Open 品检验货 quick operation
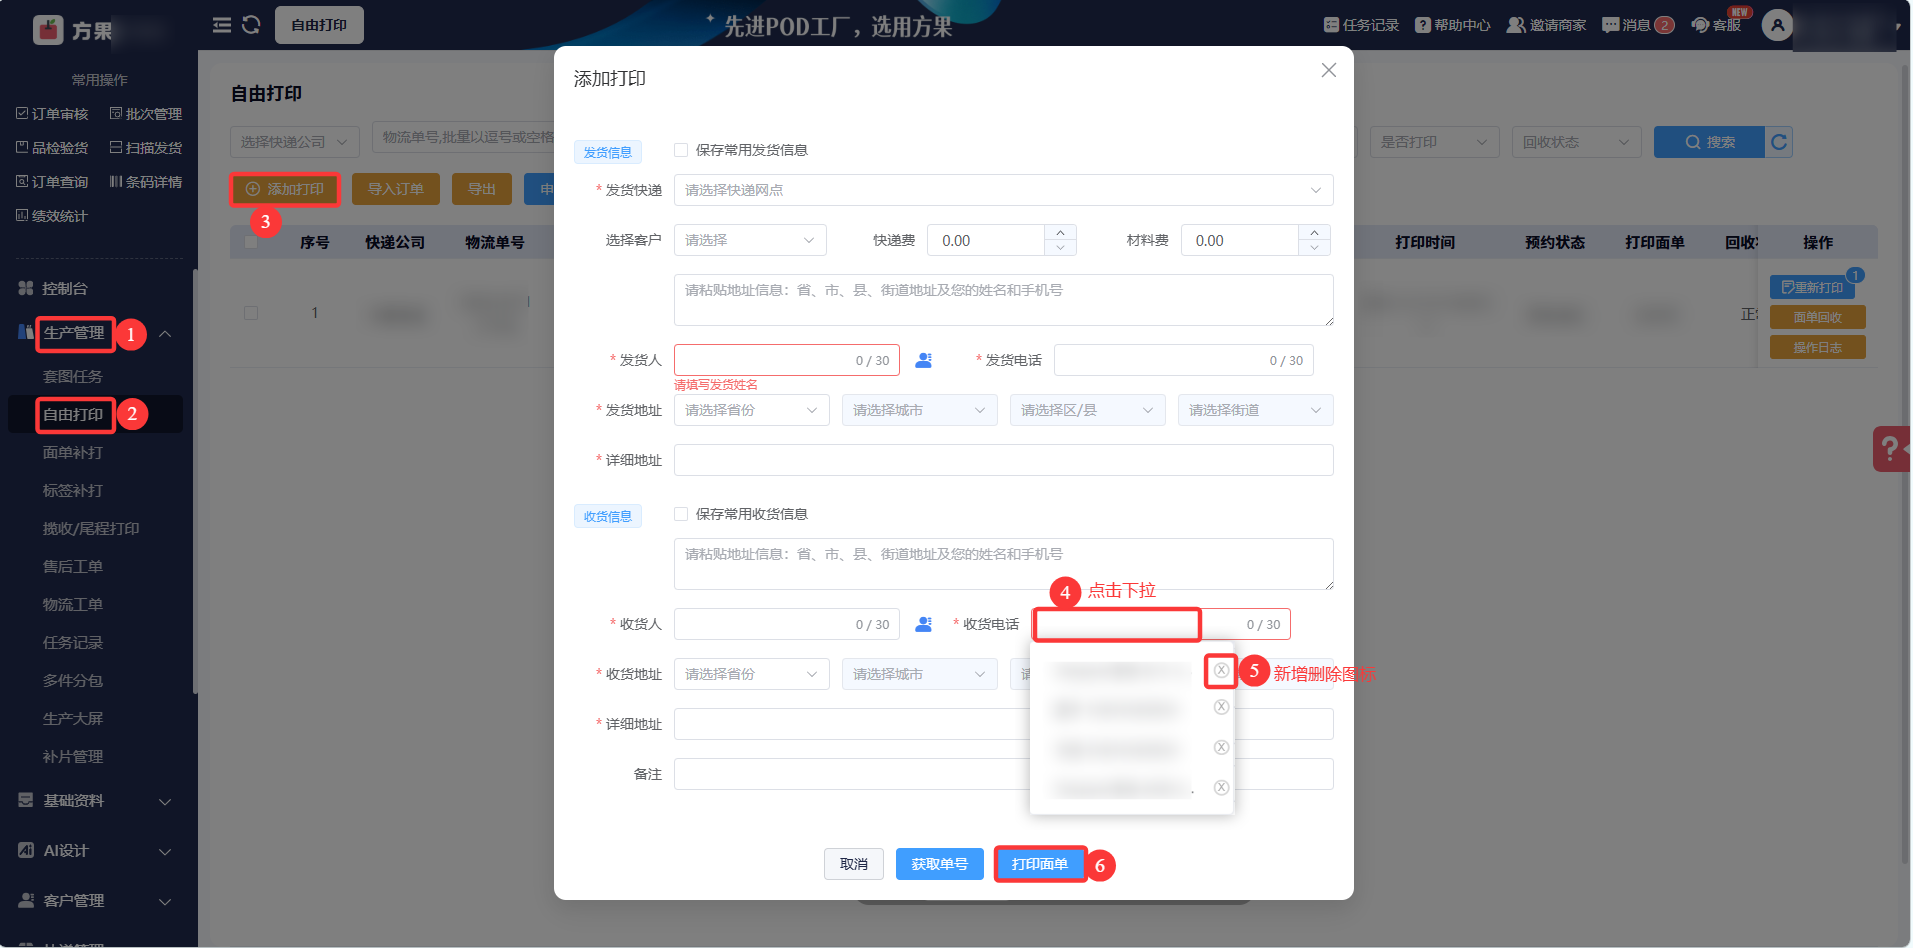The height and width of the screenshot is (948, 1913). (x=52, y=148)
